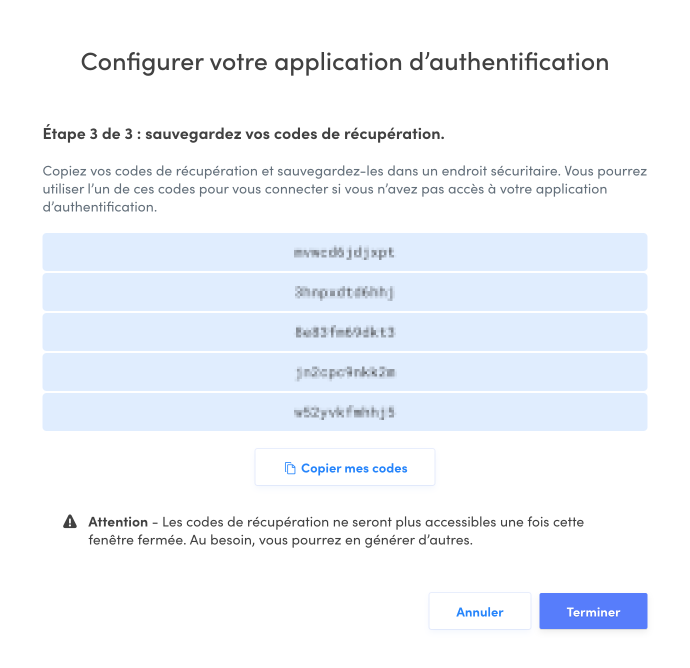
Task: Click the fourth recovery code starting with jn2c
Action: pos(344,372)
